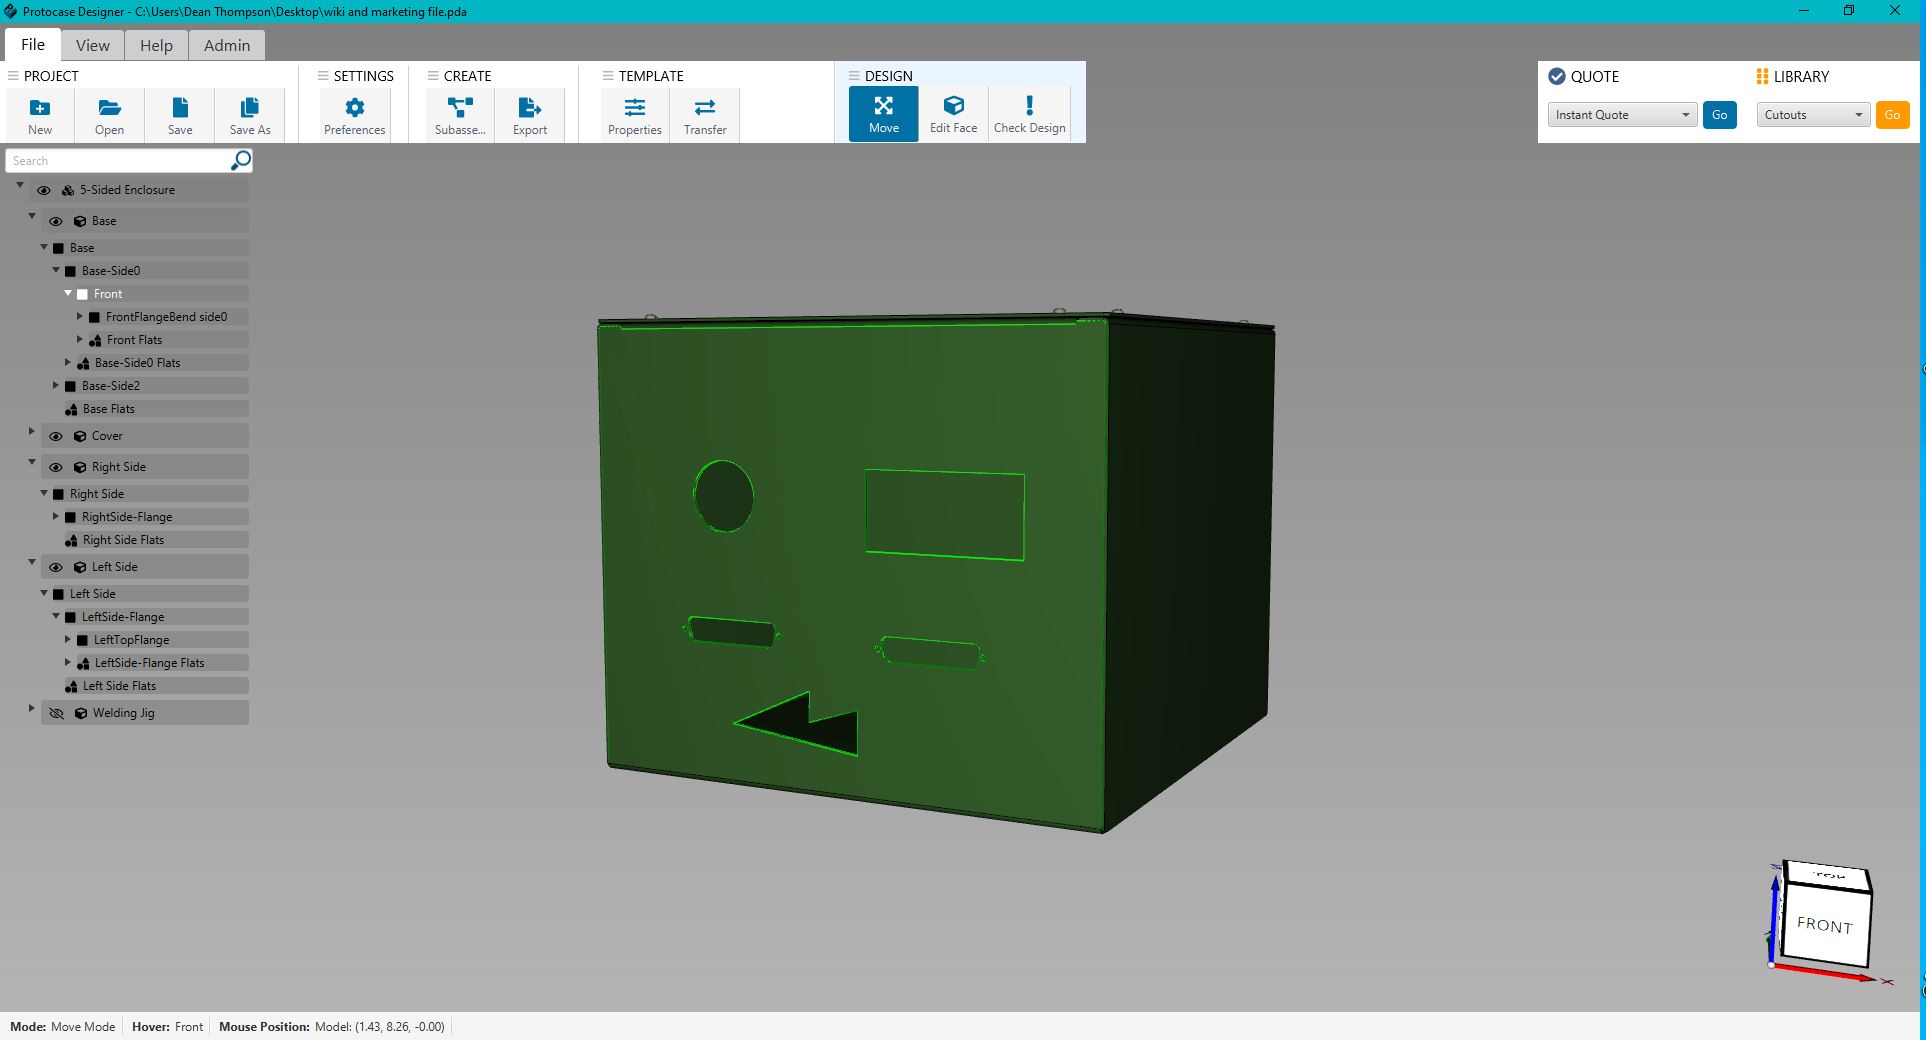Toggle visibility of 5-Sided Enclosure
1926x1040 pixels.
(44, 190)
